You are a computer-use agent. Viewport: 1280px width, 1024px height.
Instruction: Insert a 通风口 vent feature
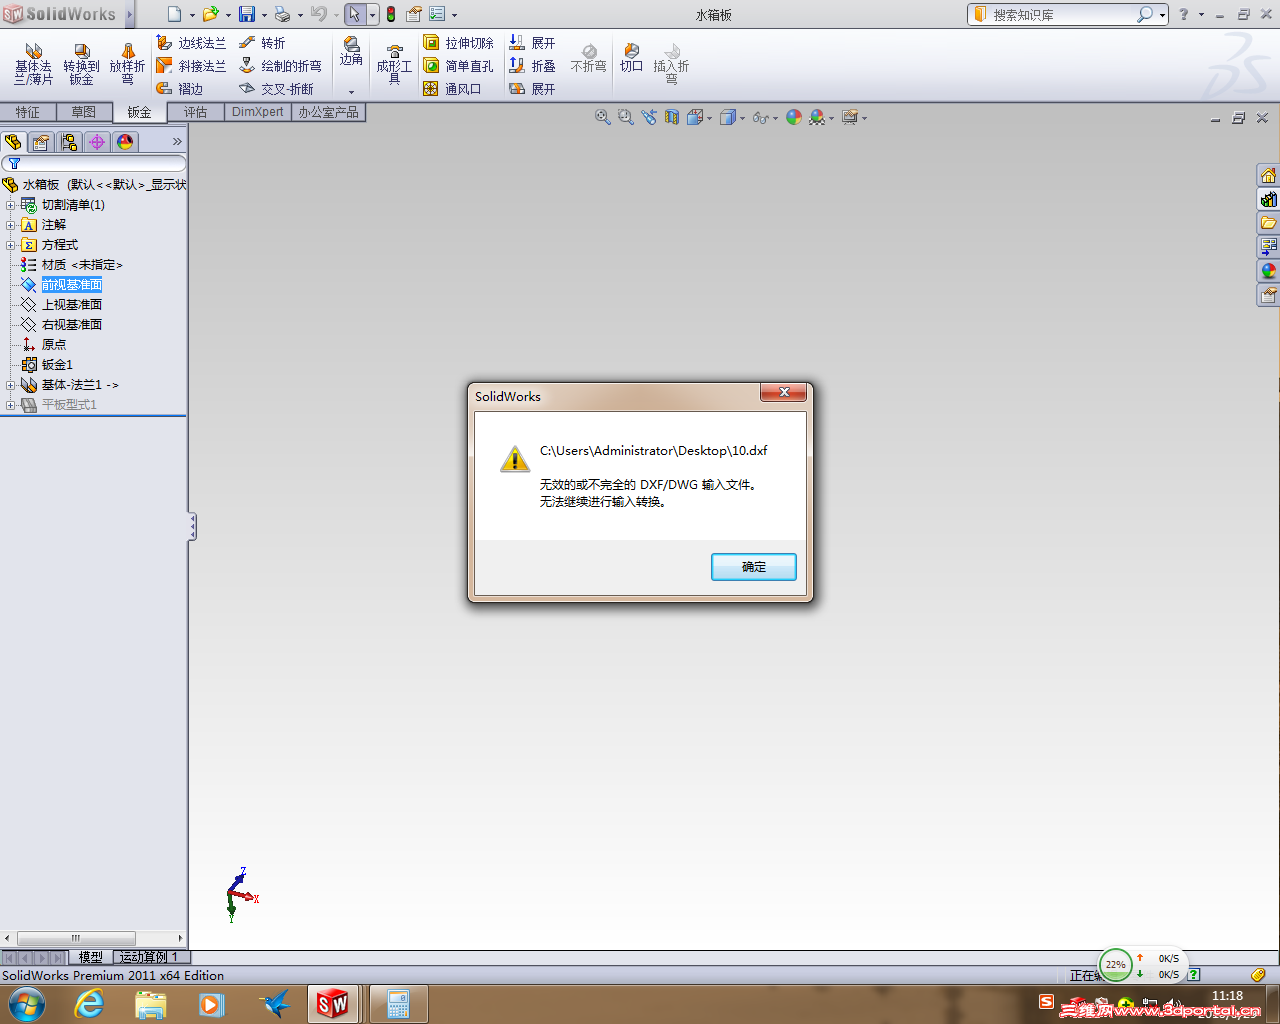coord(452,89)
